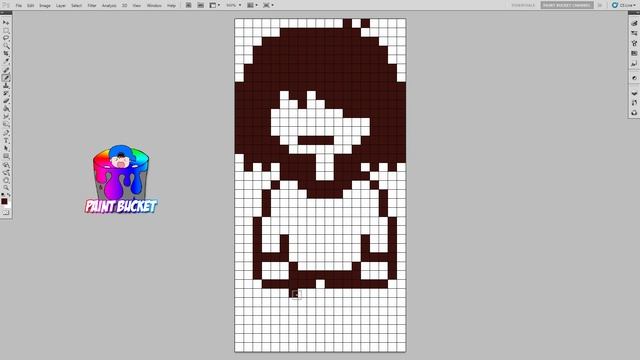Open the 3D menu
This screenshot has height=360, width=640.
[124, 6]
